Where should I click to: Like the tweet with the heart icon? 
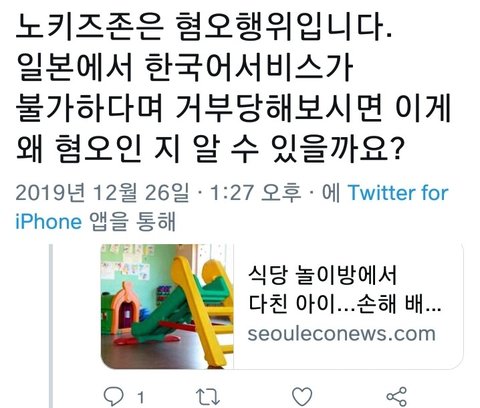click(x=302, y=396)
